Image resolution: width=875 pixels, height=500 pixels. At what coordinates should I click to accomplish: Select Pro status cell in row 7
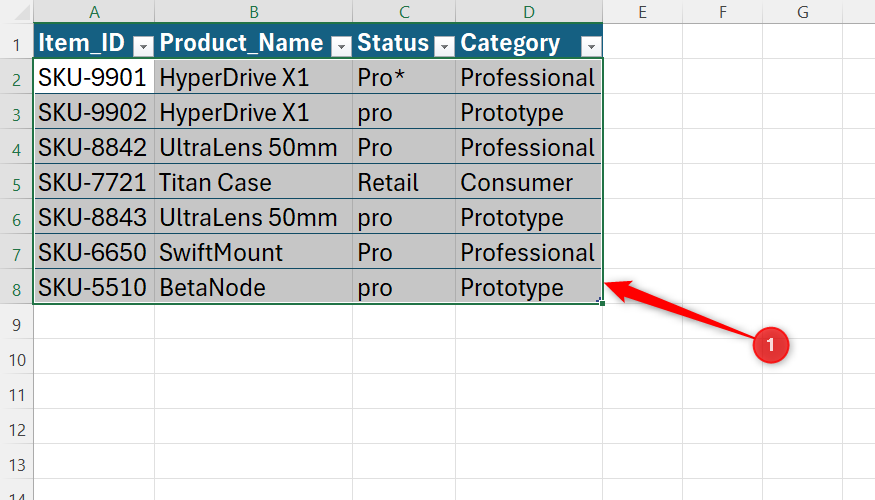pyautogui.click(x=404, y=252)
